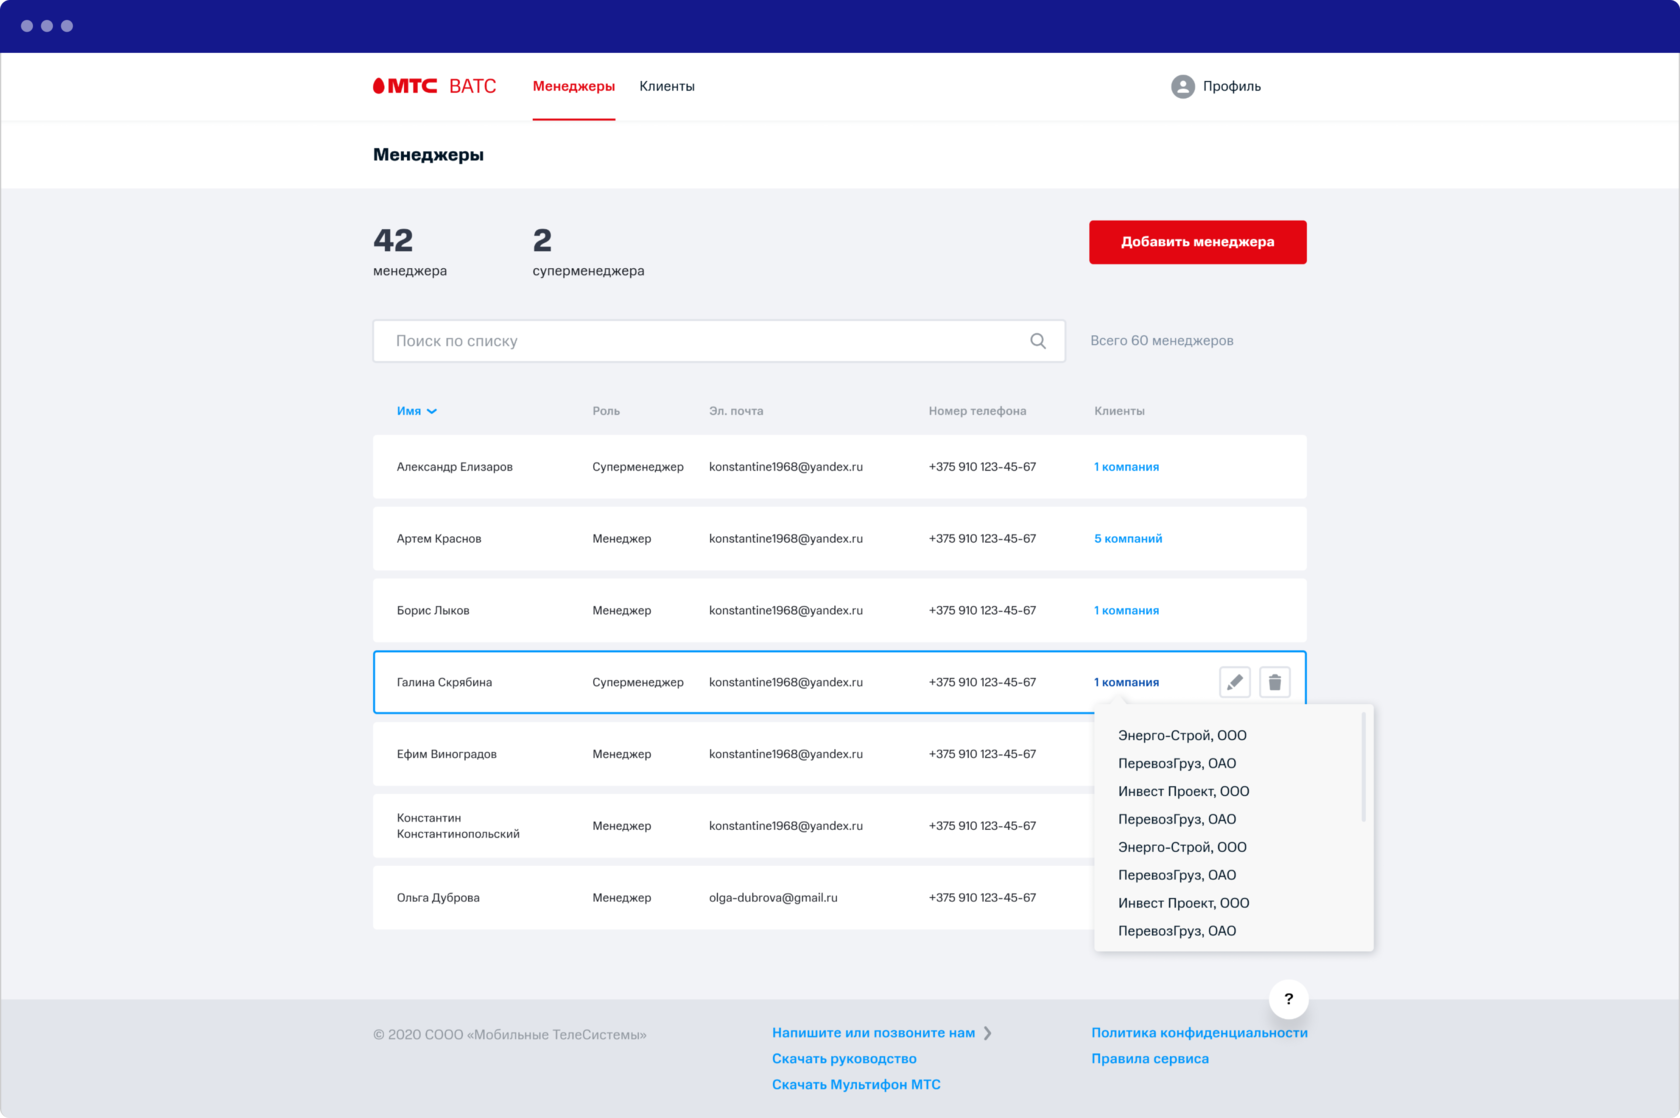Select the Ольга Дуброва row name
Viewport: 1680px width, 1118px height.
[x=438, y=898]
